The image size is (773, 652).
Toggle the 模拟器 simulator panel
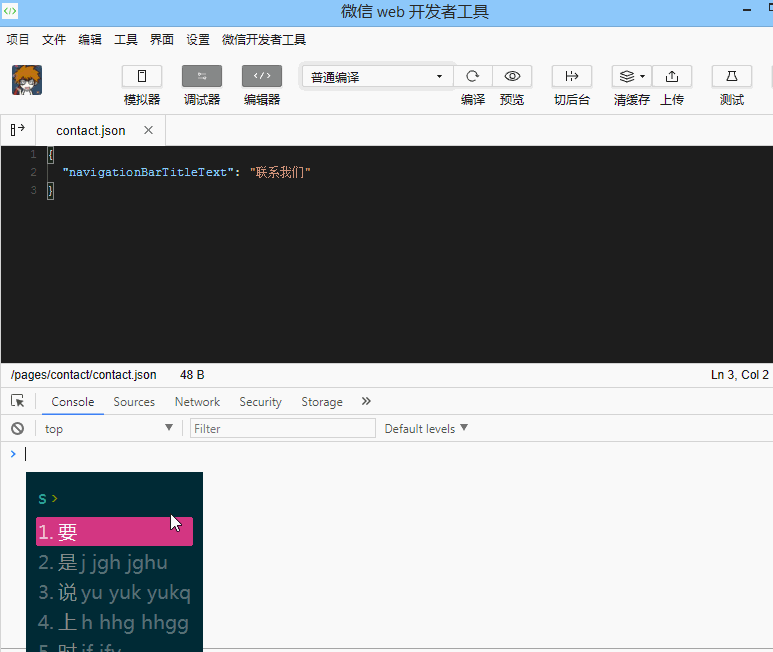(x=142, y=76)
